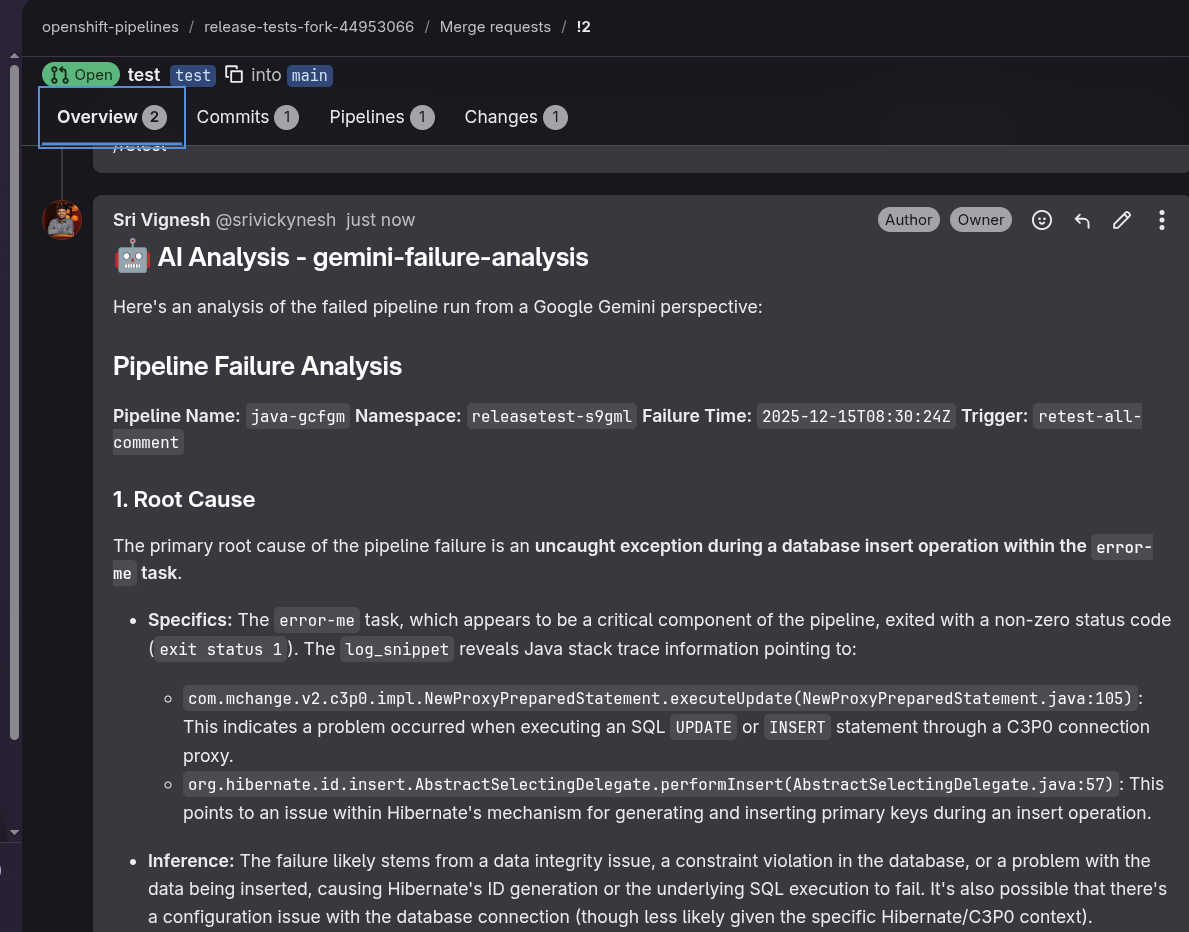Open the Commits tab
The image size is (1189, 932).
click(247, 117)
